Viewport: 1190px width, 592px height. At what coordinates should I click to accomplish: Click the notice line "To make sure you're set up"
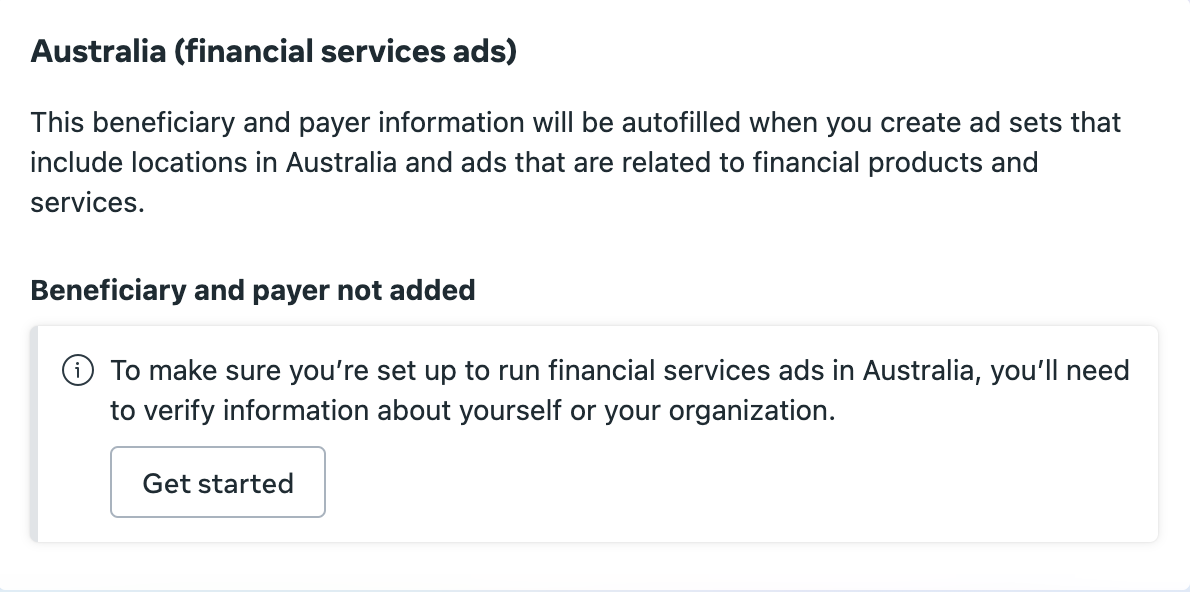(619, 371)
